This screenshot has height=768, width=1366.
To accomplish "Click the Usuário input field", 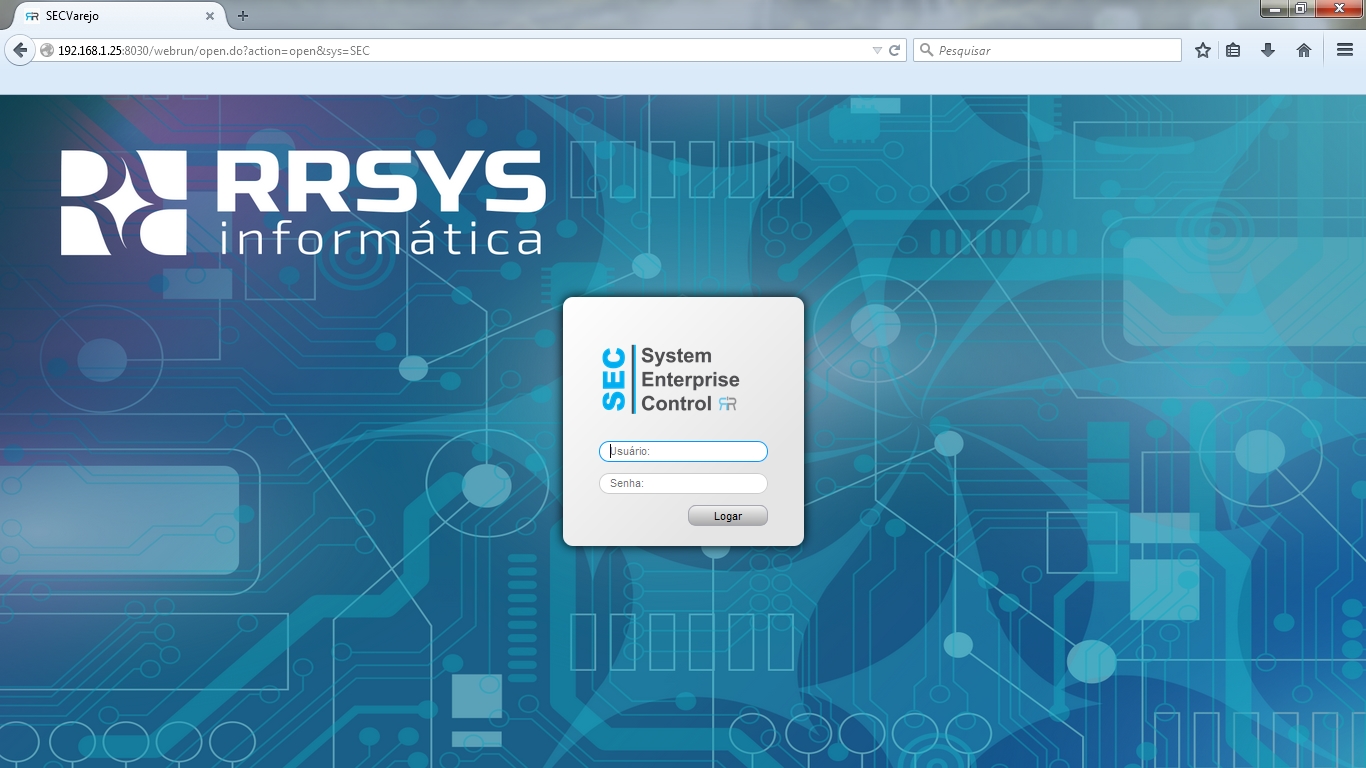I will pos(684,452).
